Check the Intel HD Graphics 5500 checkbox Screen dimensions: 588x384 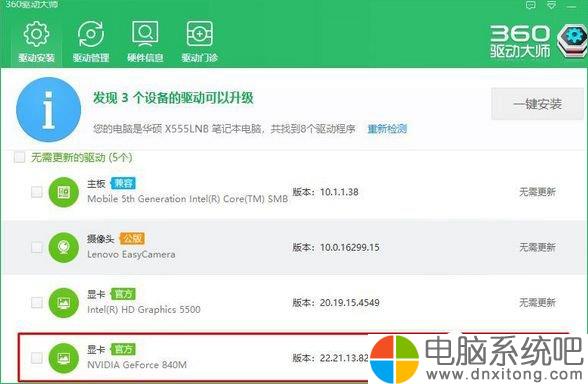click(37, 303)
